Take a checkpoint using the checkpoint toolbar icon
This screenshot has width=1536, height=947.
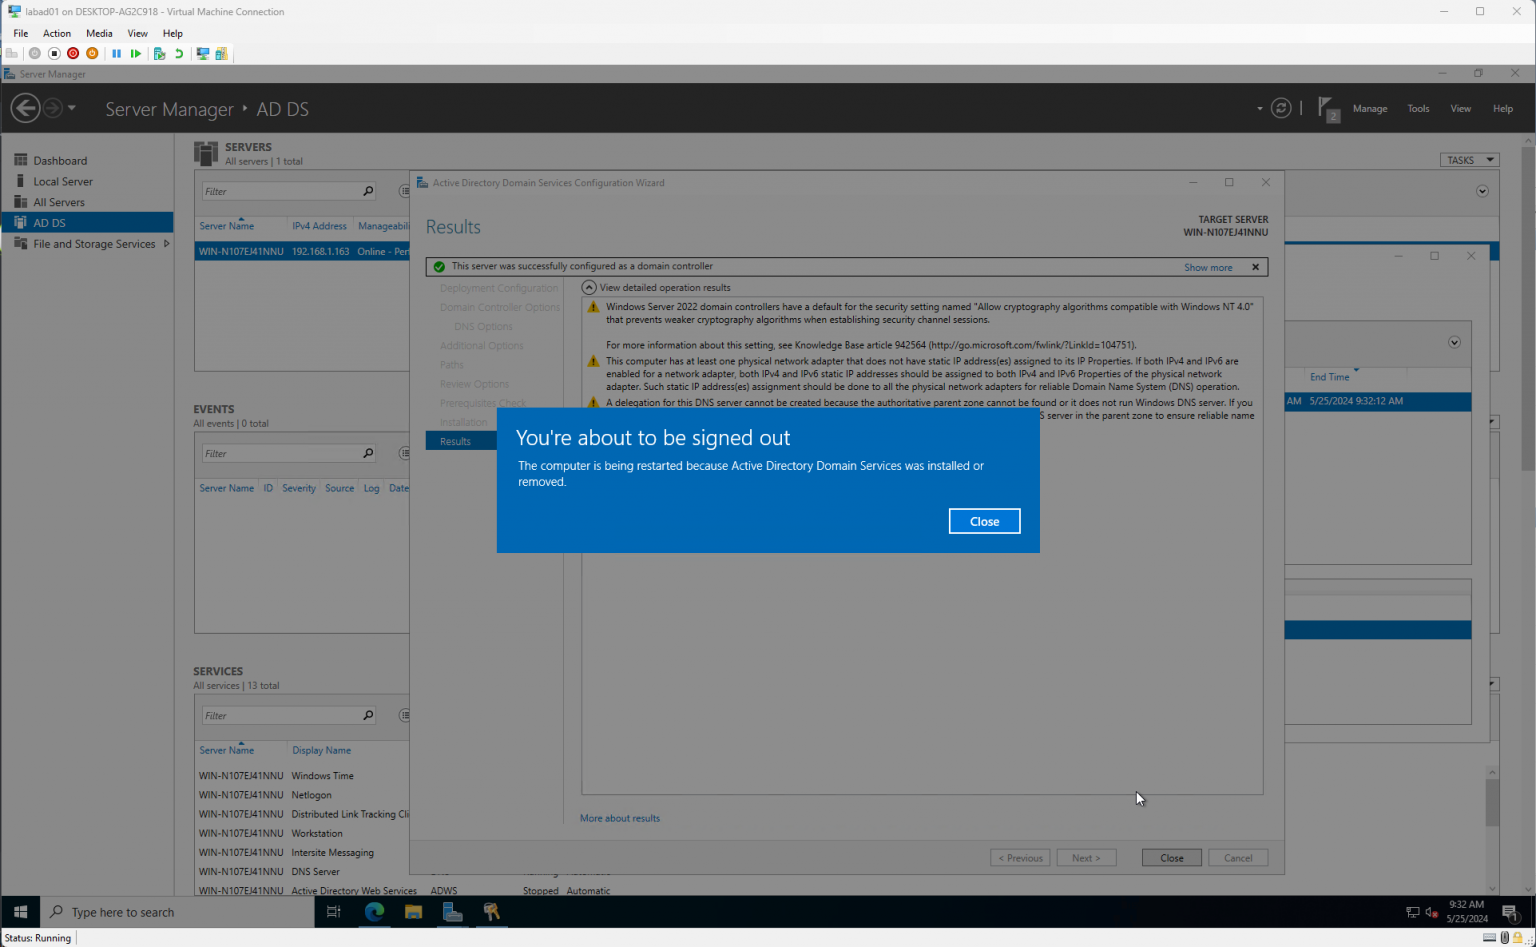pyautogui.click(x=159, y=53)
